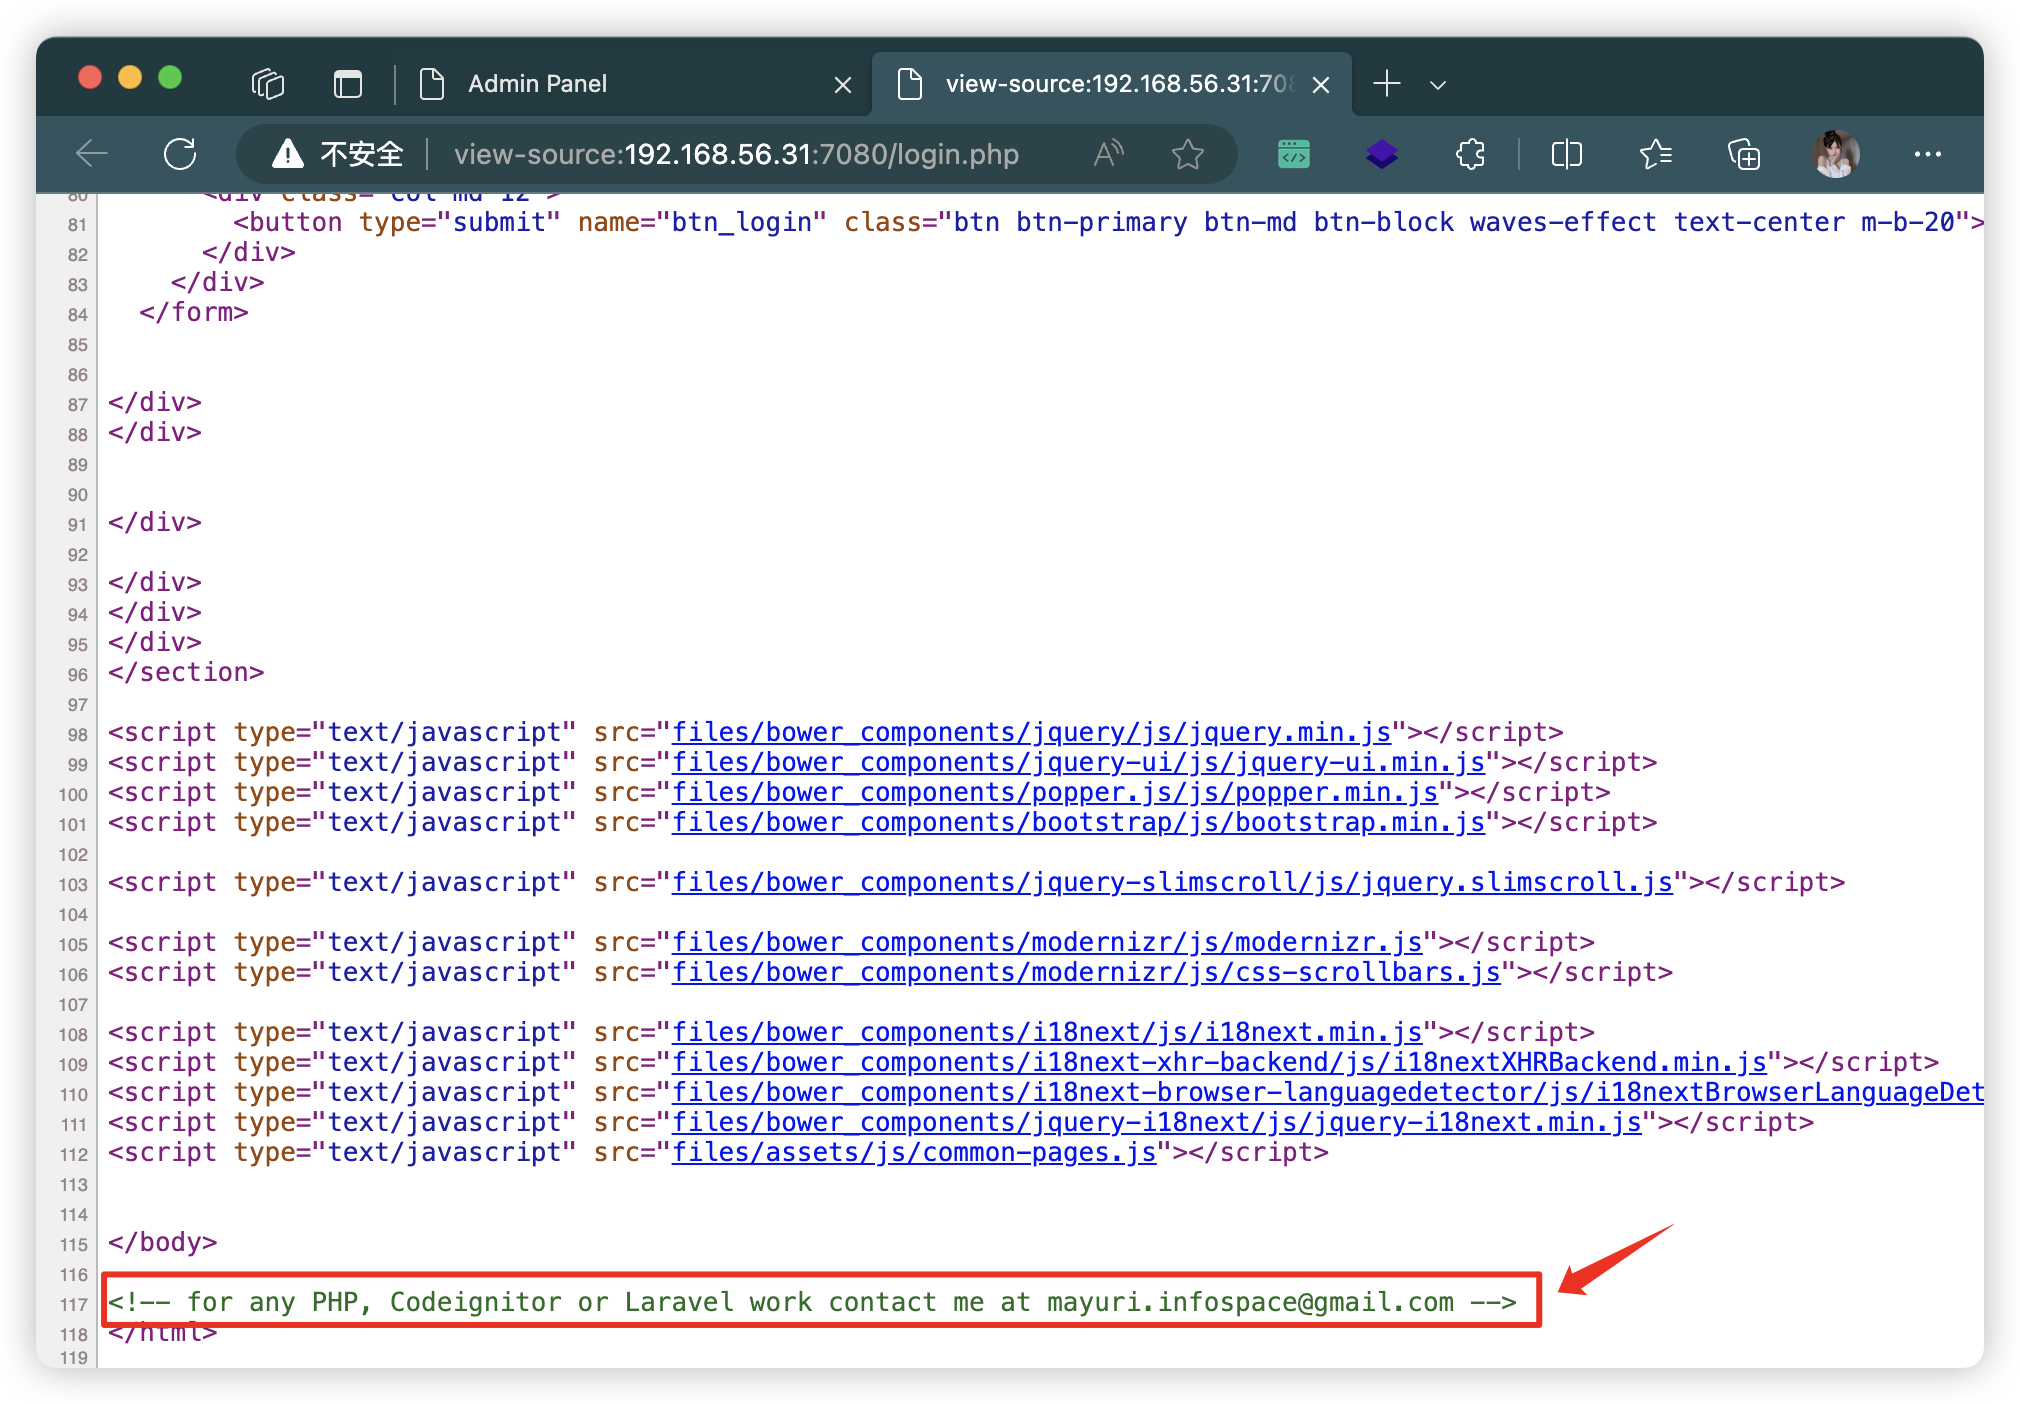Close the view-source tab

(1321, 85)
